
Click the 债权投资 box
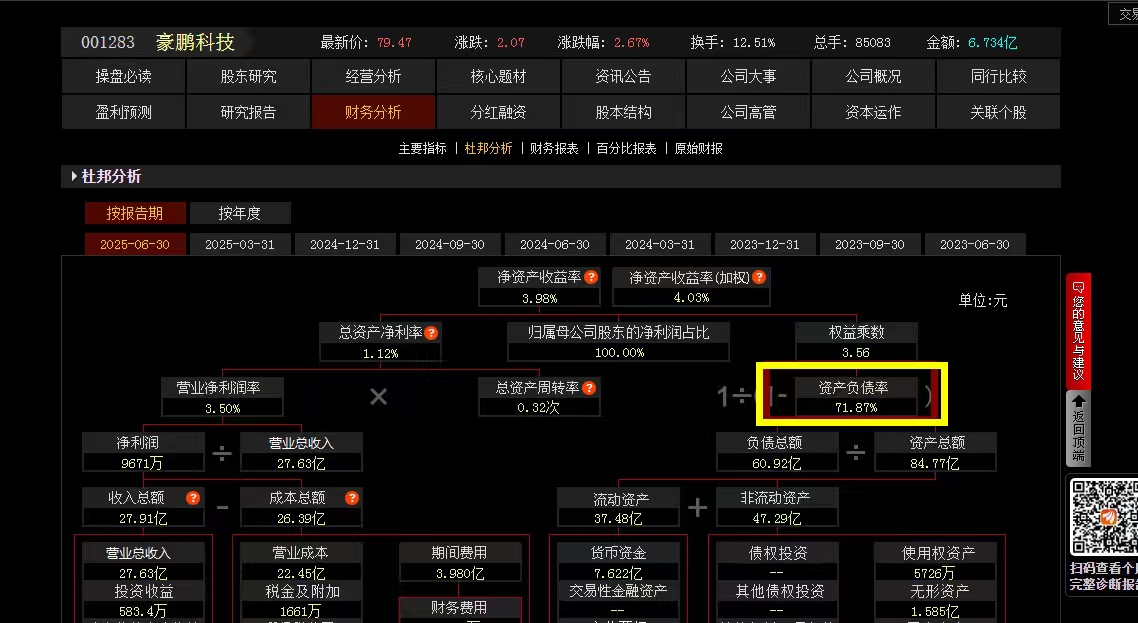click(777, 563)
